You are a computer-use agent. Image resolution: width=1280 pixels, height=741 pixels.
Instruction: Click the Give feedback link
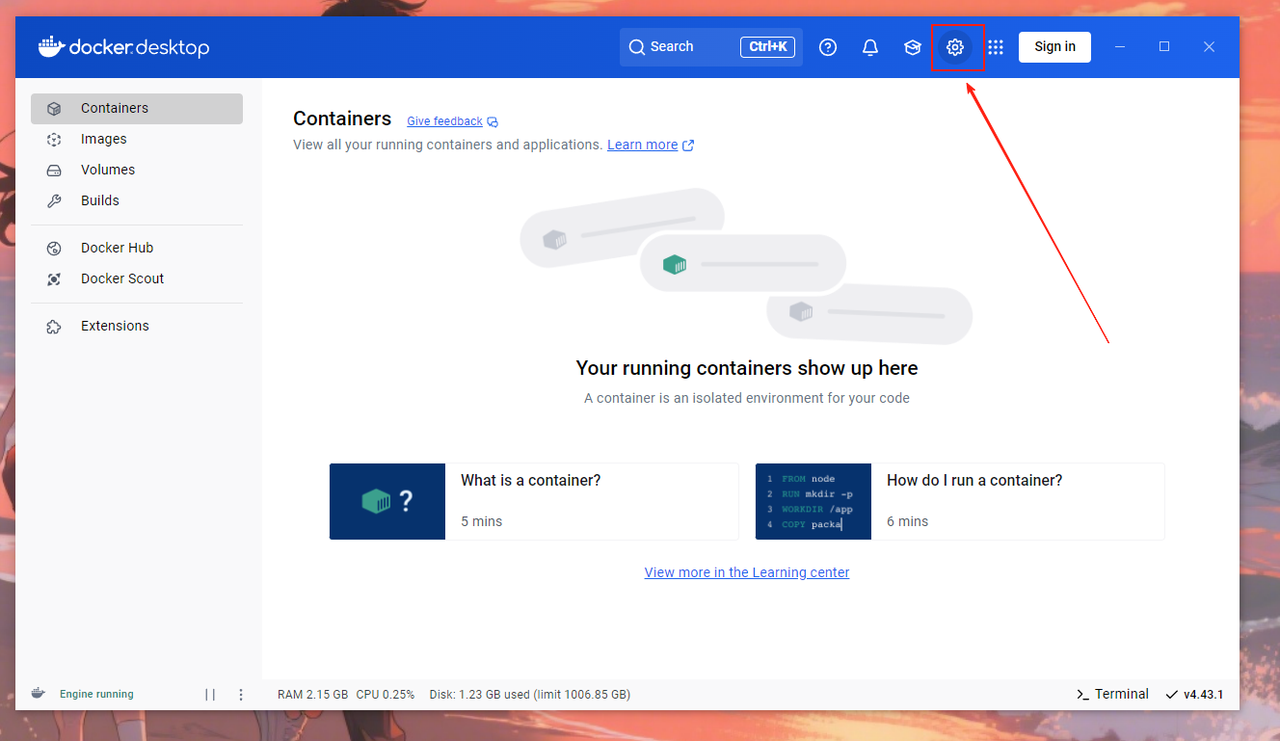click(445, 121)
